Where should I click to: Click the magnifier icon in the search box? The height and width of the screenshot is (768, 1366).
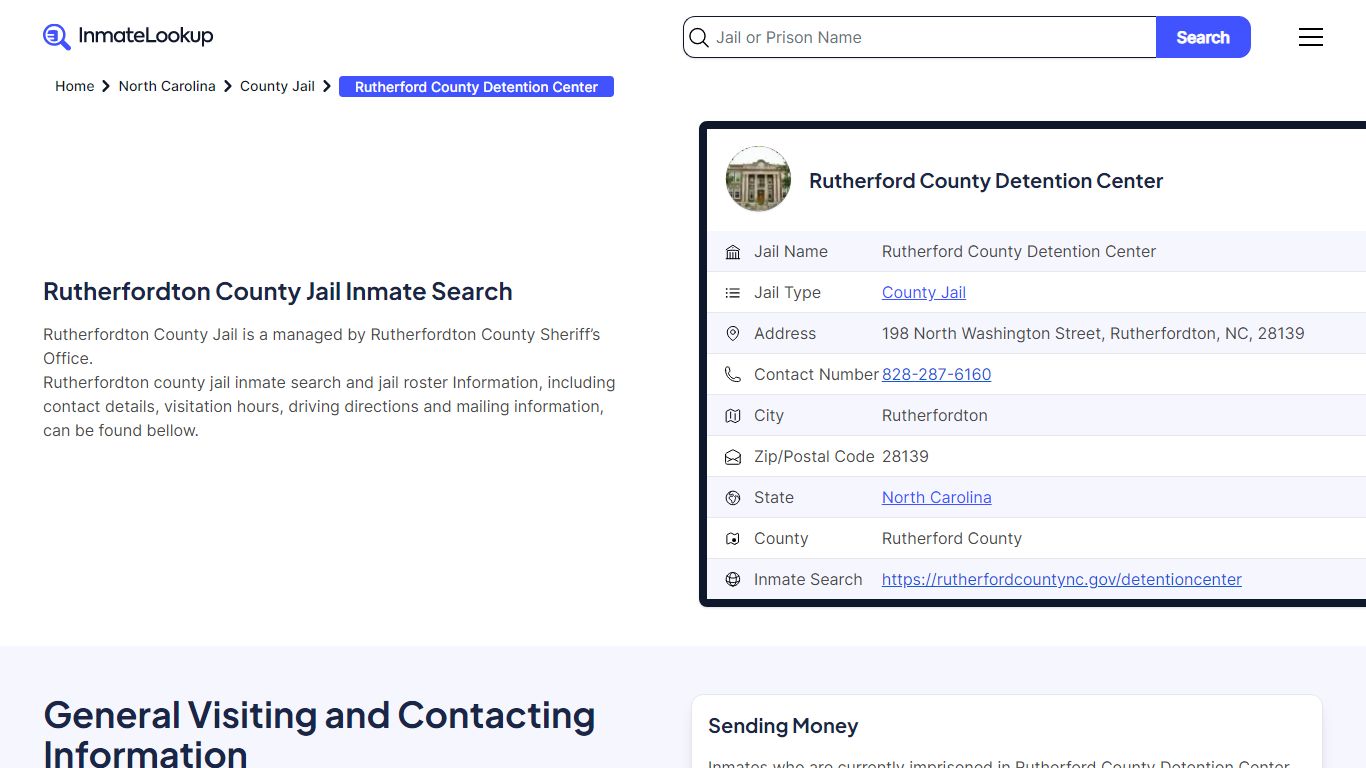pyautogui.click(x=699, y=38)
